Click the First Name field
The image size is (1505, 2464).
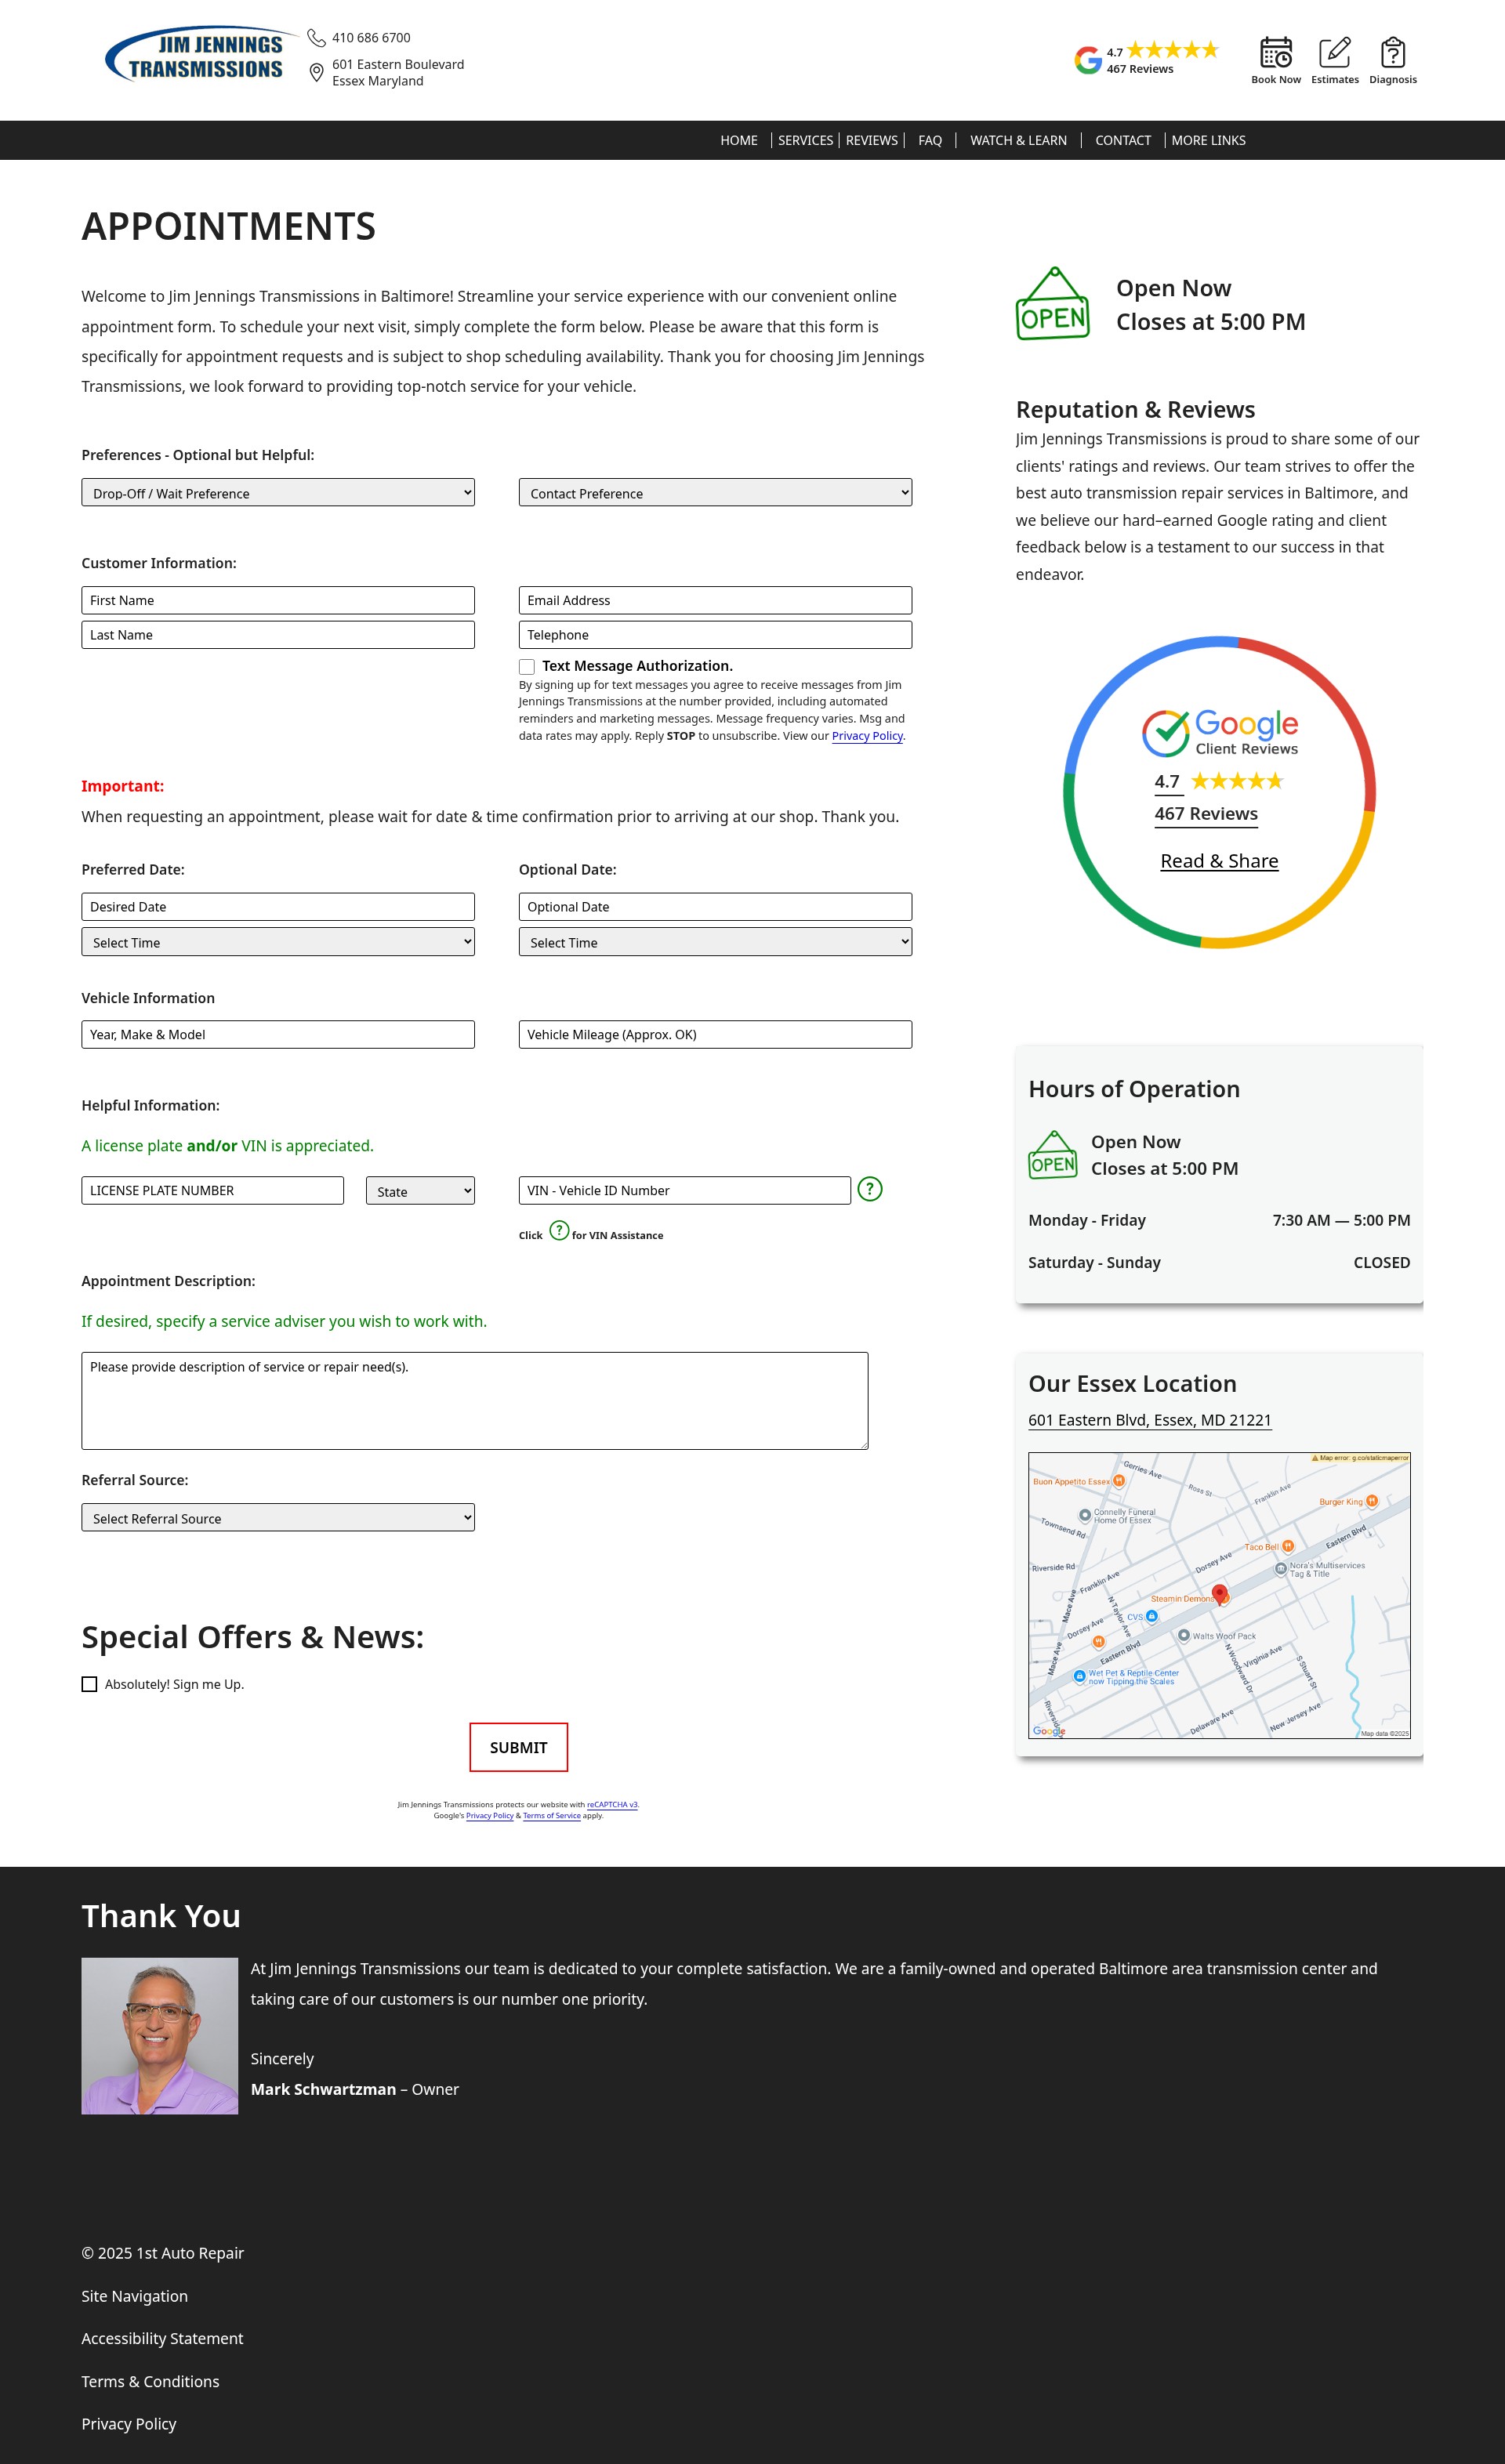(x=278, y=600)
